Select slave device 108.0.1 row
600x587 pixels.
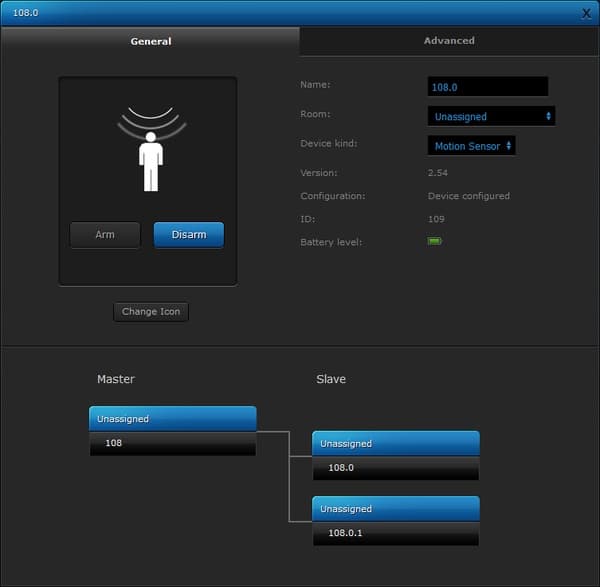[x=396, y=533]
